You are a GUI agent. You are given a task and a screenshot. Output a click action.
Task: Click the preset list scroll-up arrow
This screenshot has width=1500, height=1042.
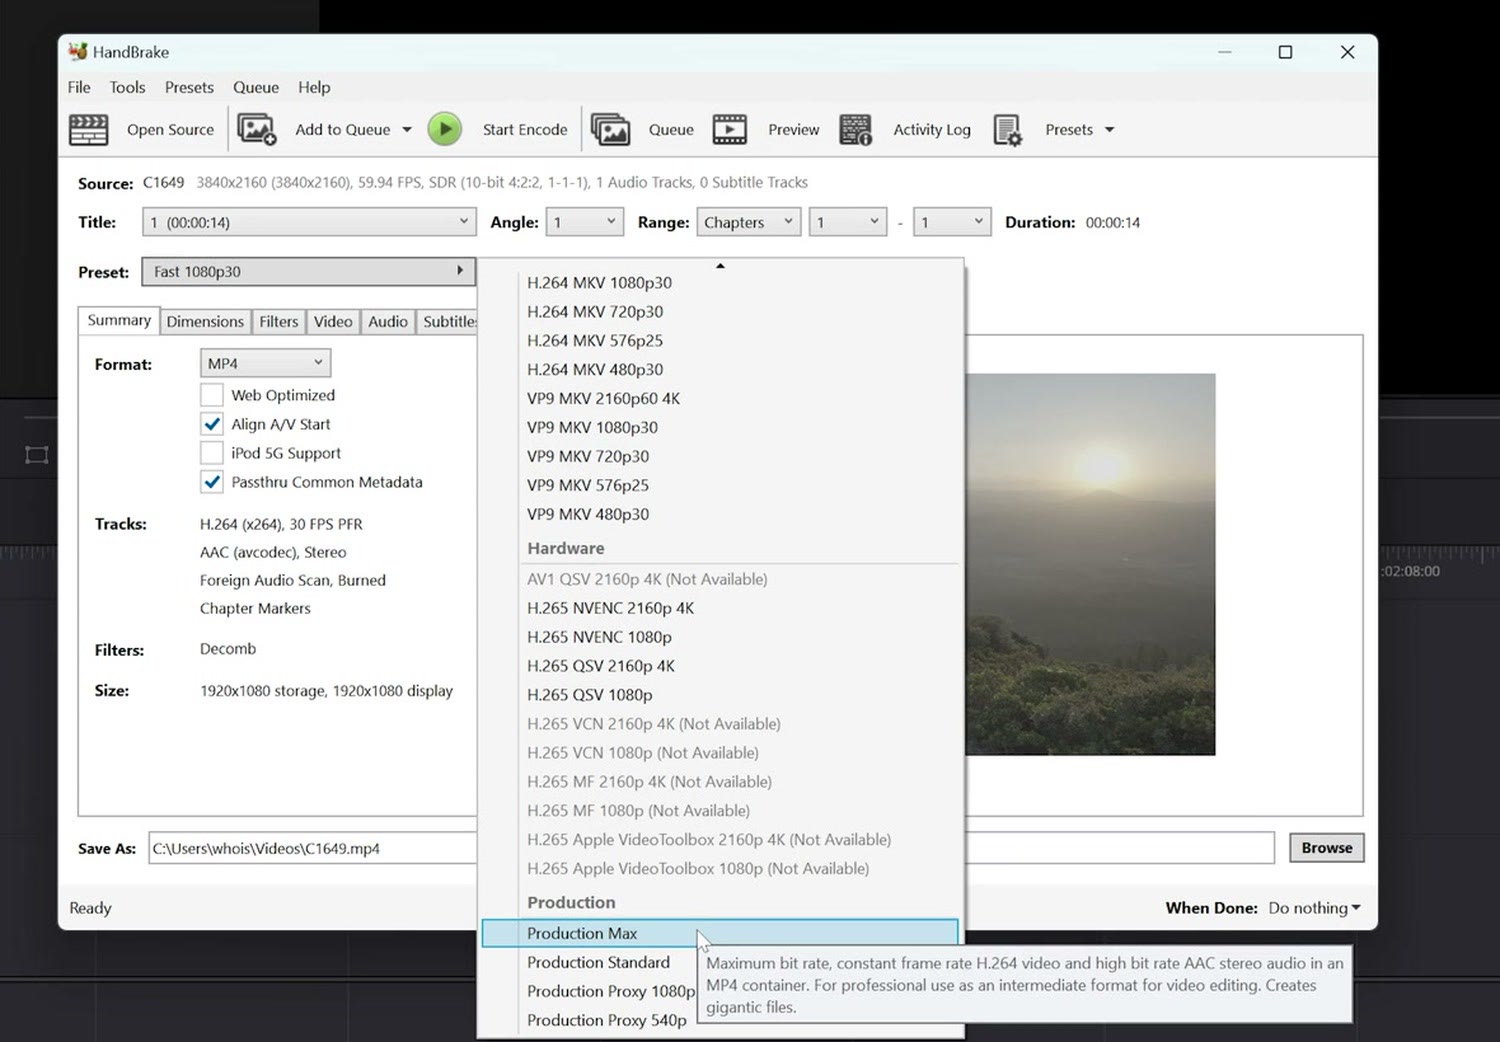click(720, 265)
